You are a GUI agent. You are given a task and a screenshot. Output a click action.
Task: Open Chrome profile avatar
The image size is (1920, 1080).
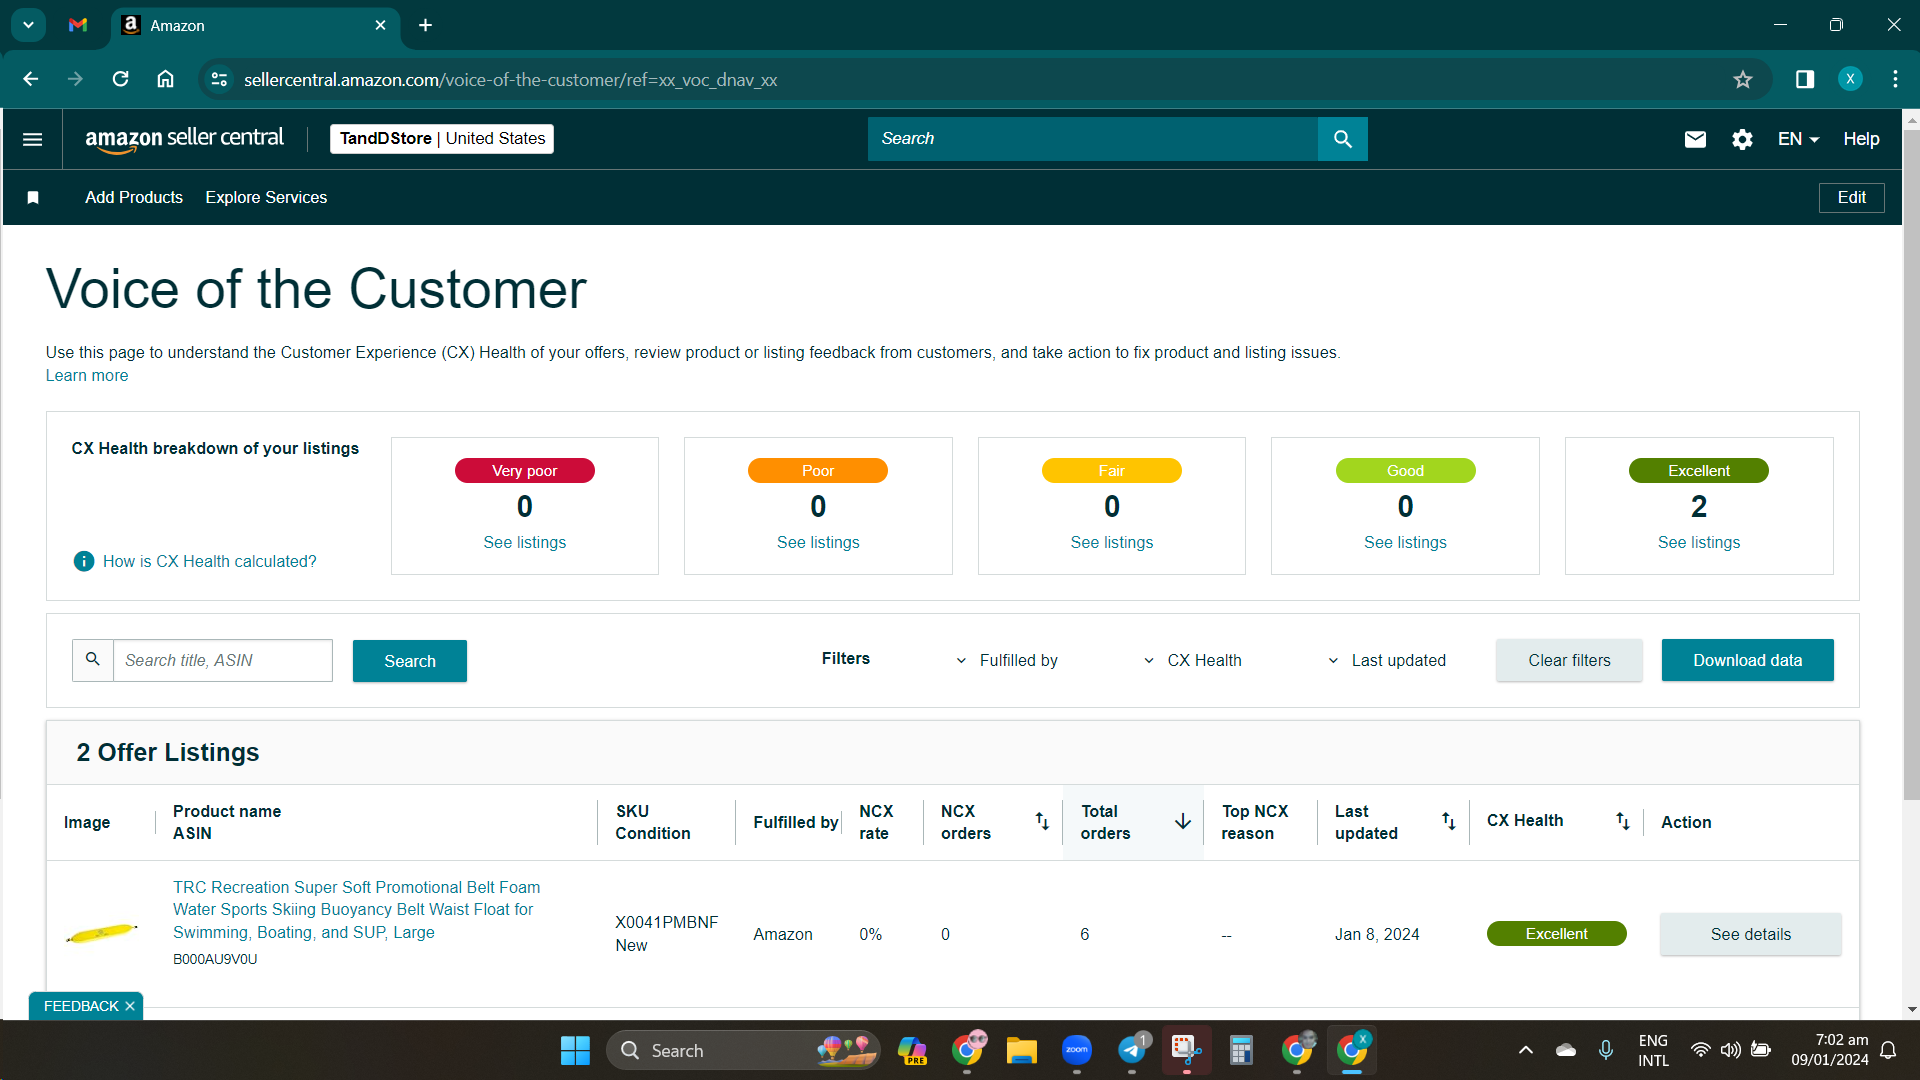1850,79
